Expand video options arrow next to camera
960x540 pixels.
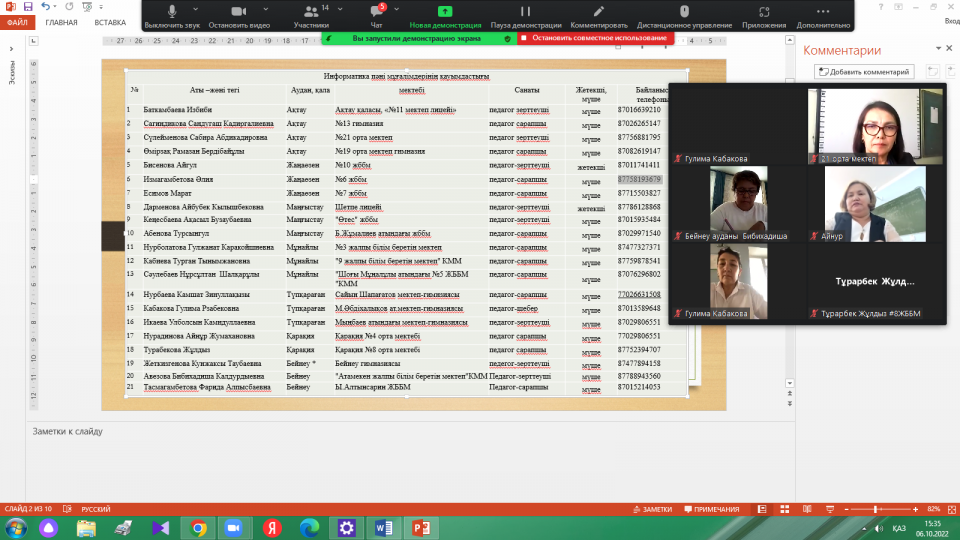pos(266,9)
